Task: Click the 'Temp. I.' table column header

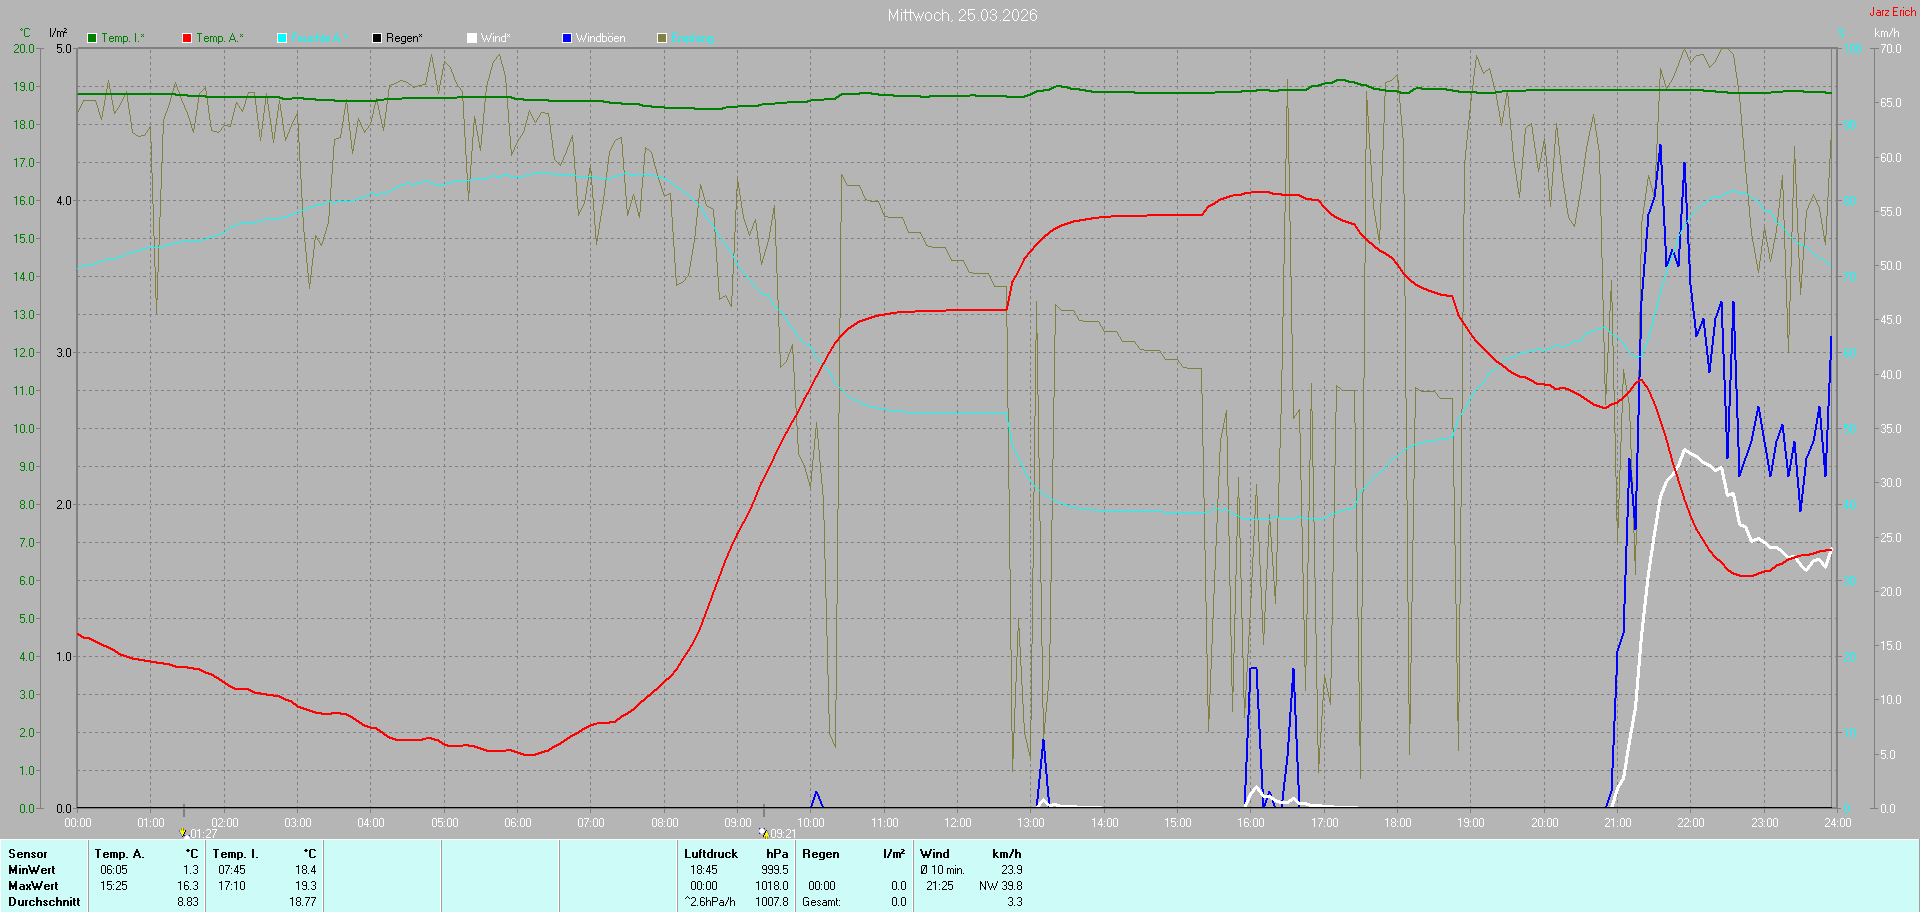Action: [236, 854]
